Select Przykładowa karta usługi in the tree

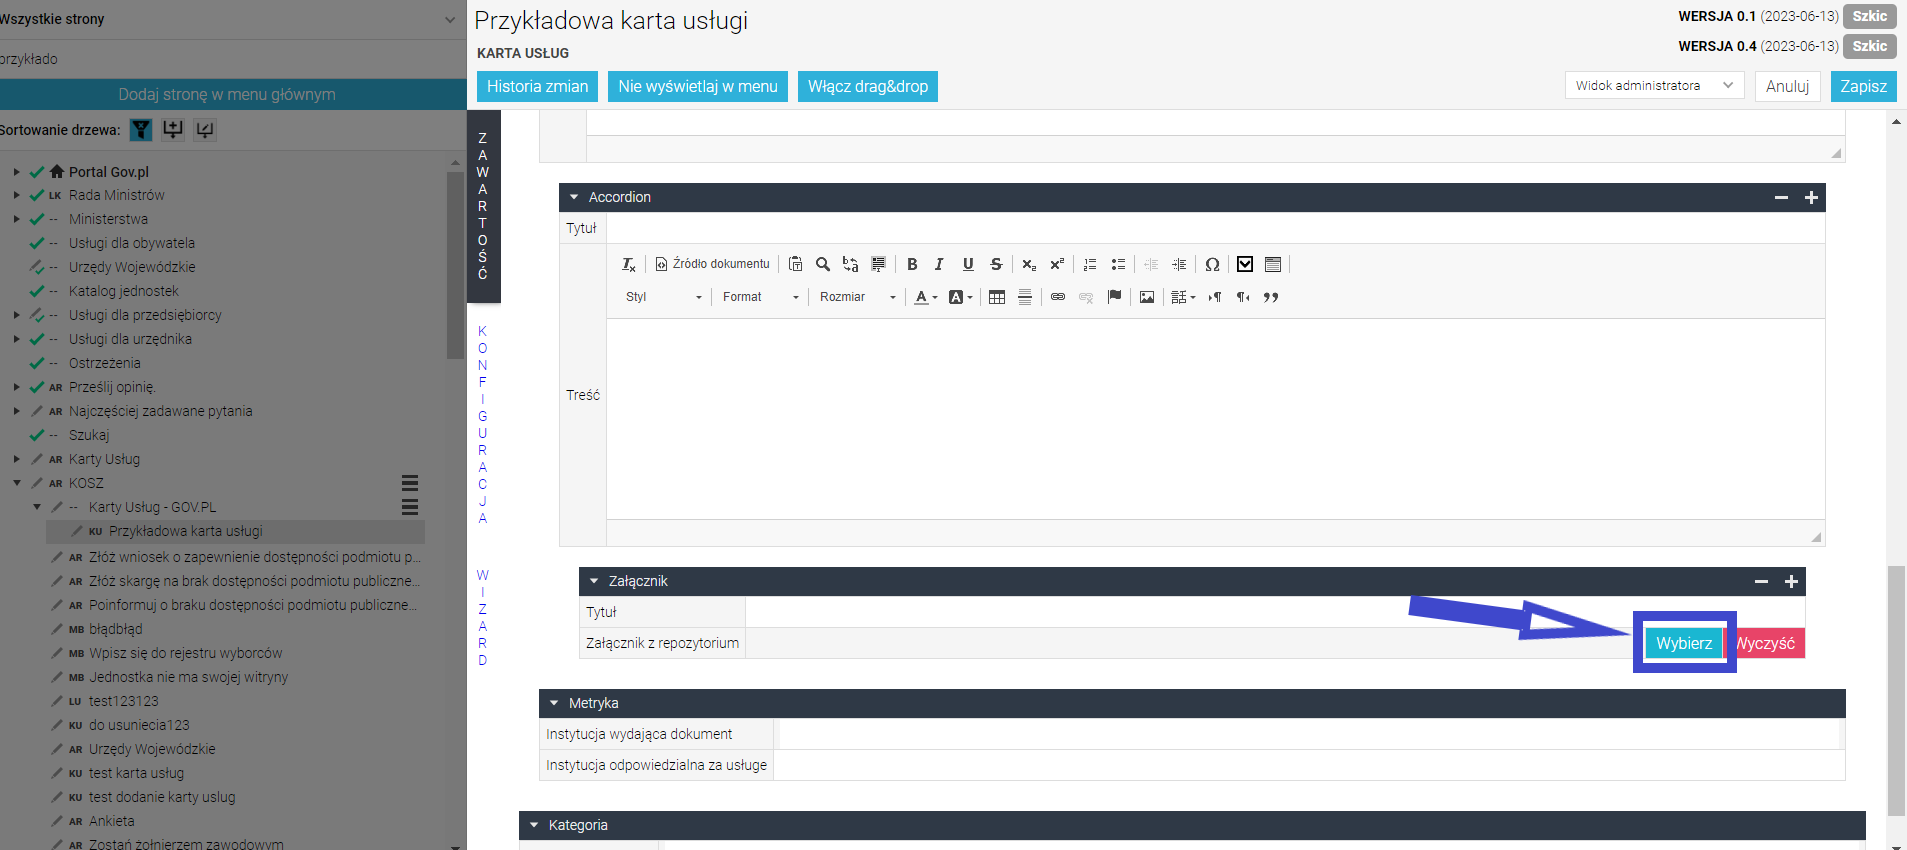pos(186,531)
